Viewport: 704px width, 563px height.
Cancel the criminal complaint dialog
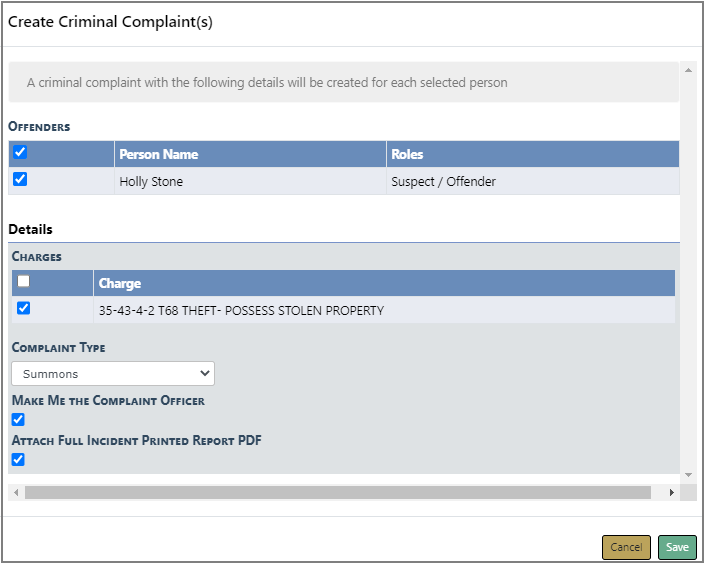(626, 547)
